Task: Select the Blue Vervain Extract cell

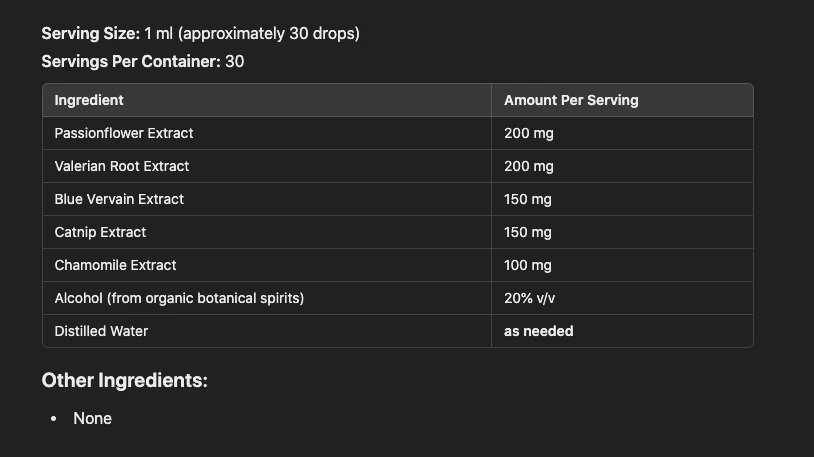Action: (119, 199)
